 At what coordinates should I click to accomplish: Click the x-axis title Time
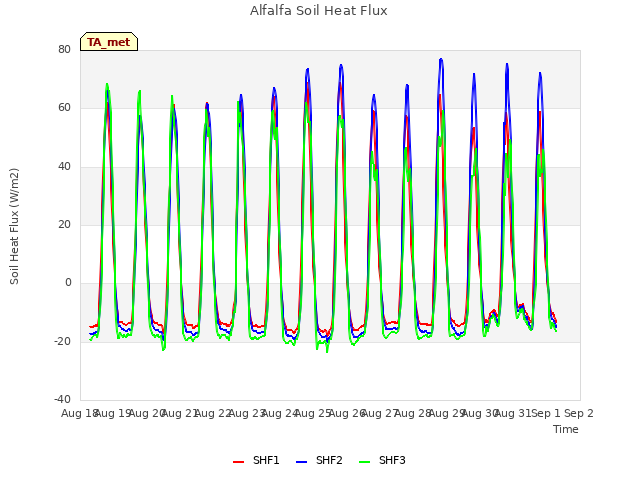pos(566,429)
